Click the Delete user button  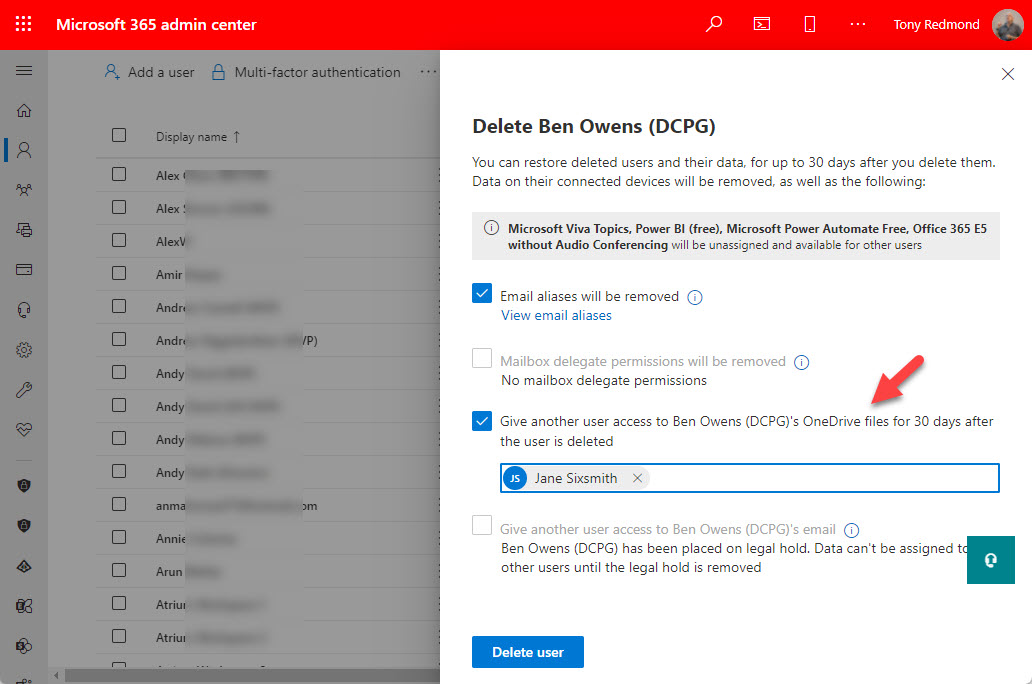coord(527,652)
